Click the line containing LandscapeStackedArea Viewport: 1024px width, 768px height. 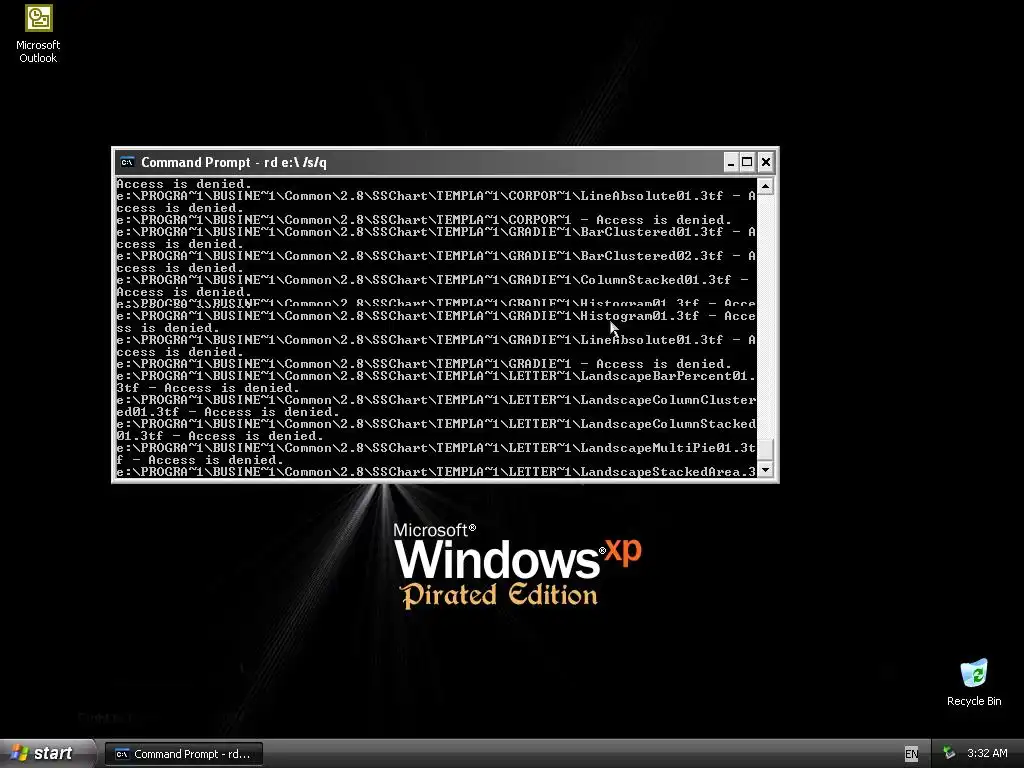click(x=436, y=472)
